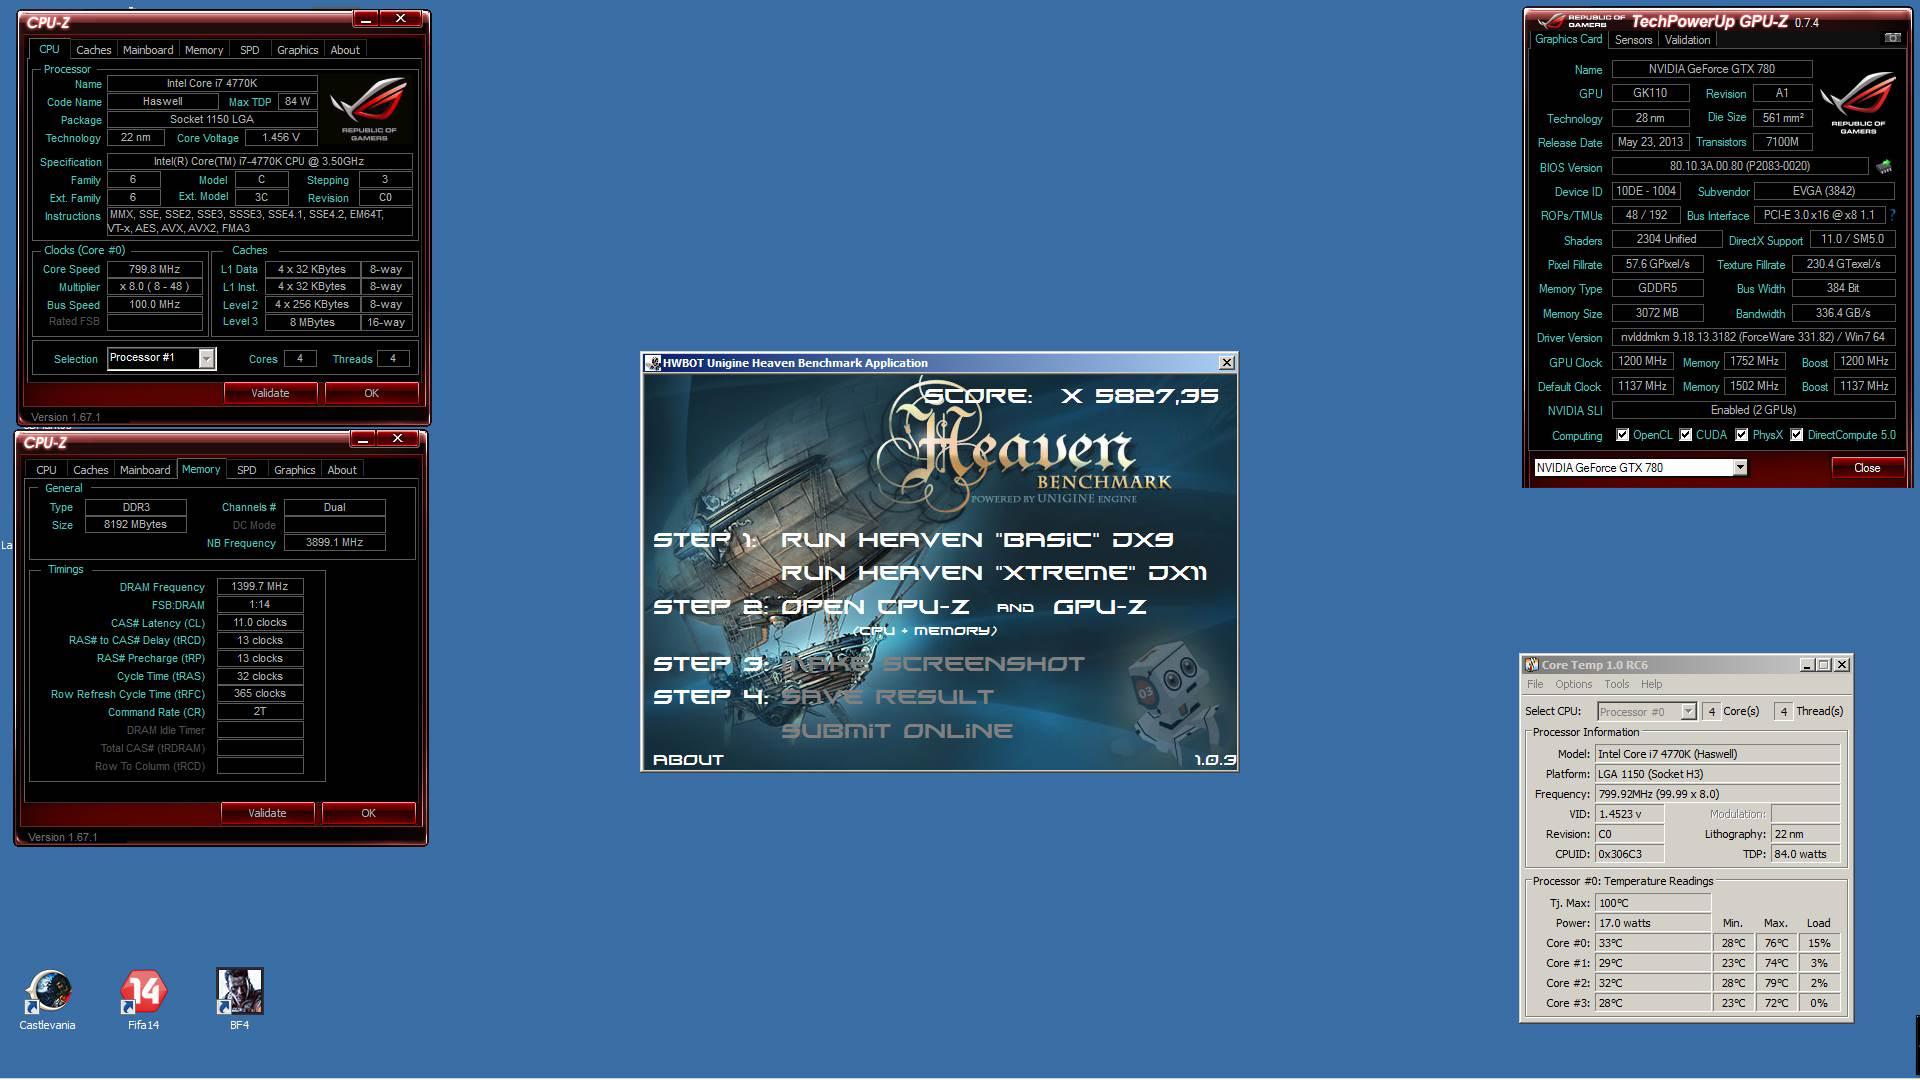Click the DRAM Frequency value 1399.7 MHz
The width and height of the screenshot is (1920, 1080).
tap(260, 587)
